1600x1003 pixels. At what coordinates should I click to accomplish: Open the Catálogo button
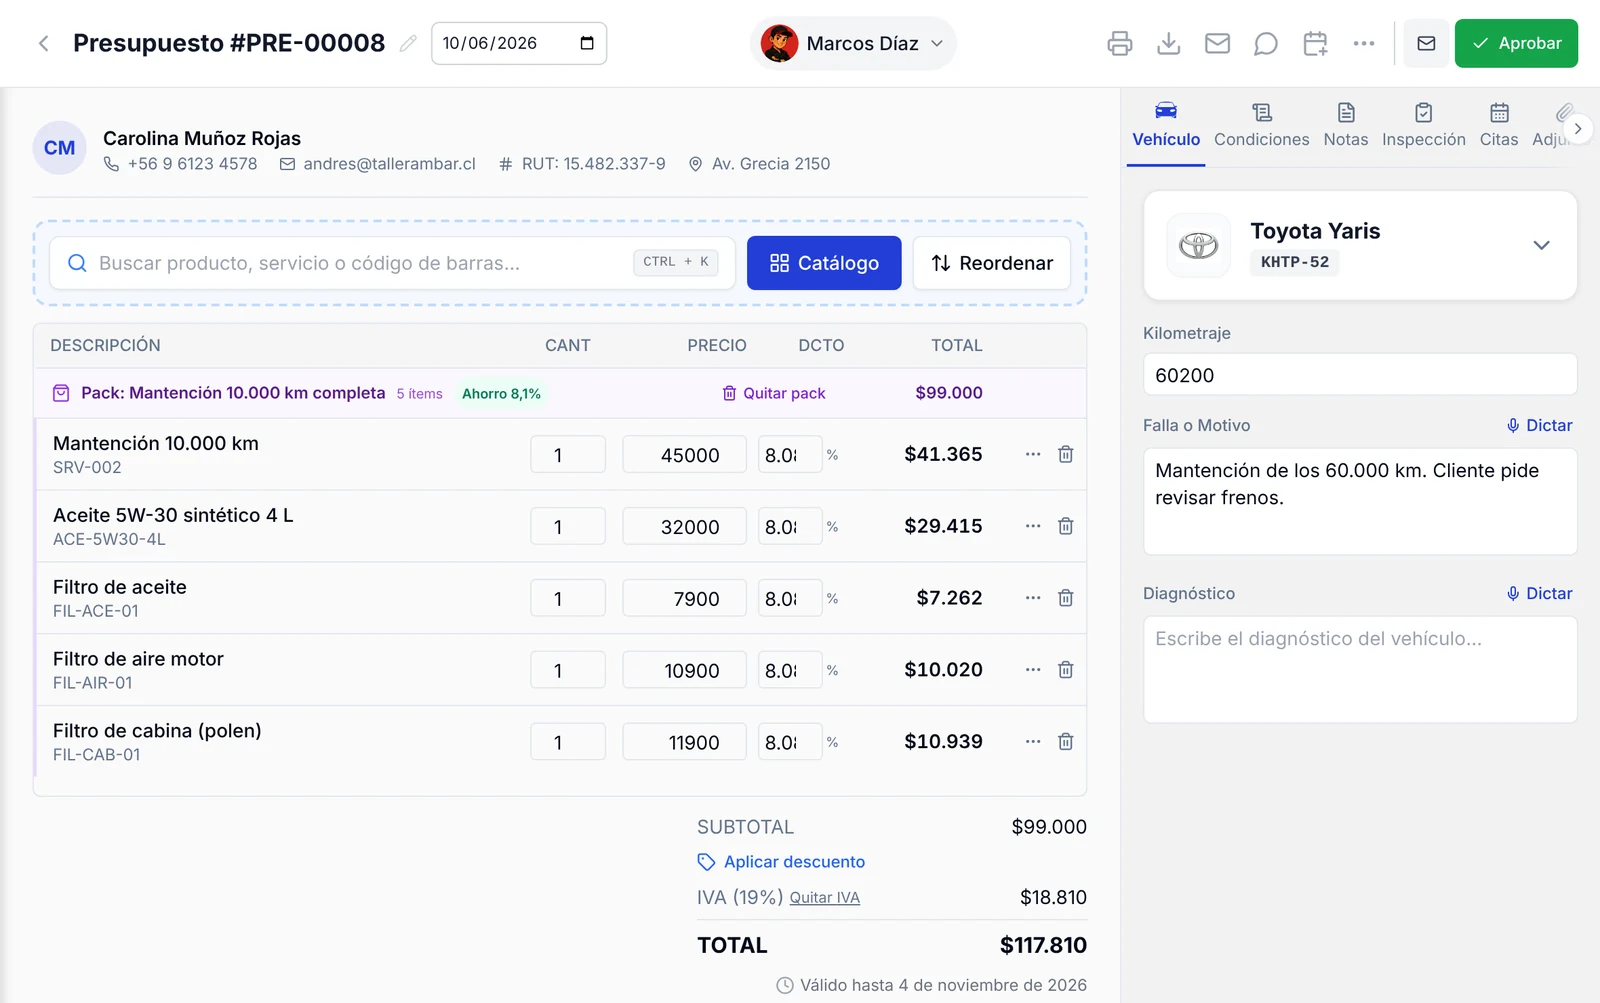click(824, 263)
